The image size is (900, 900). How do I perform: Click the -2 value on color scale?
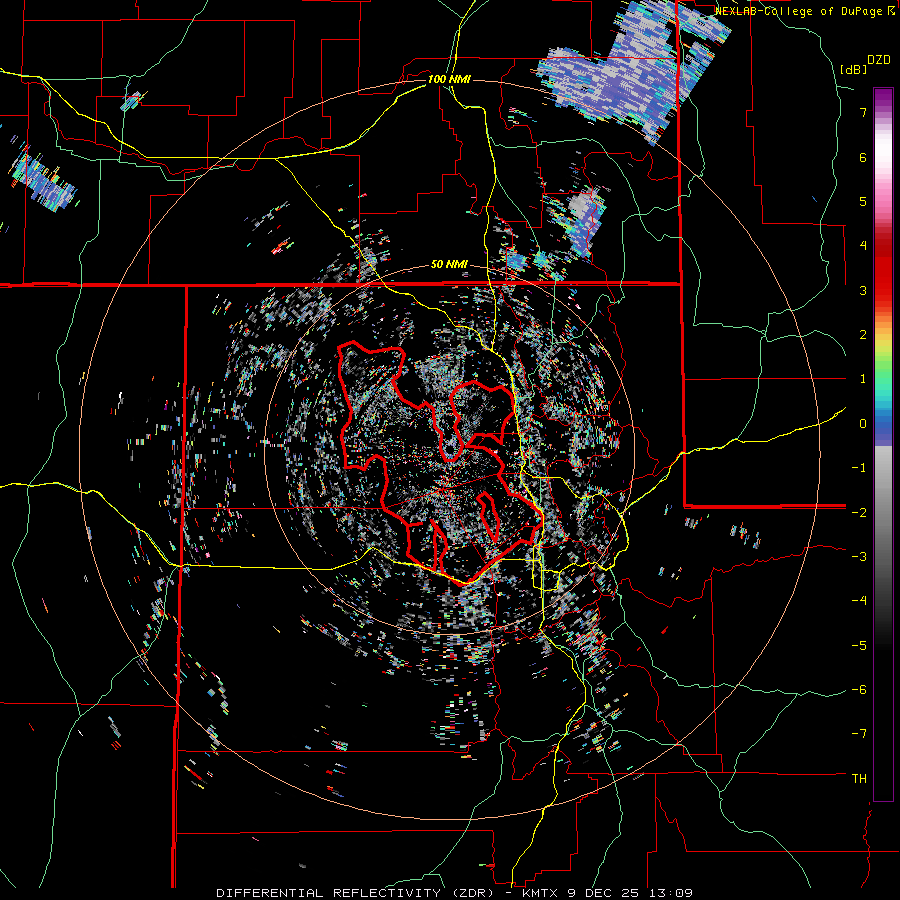click(859, 512)
